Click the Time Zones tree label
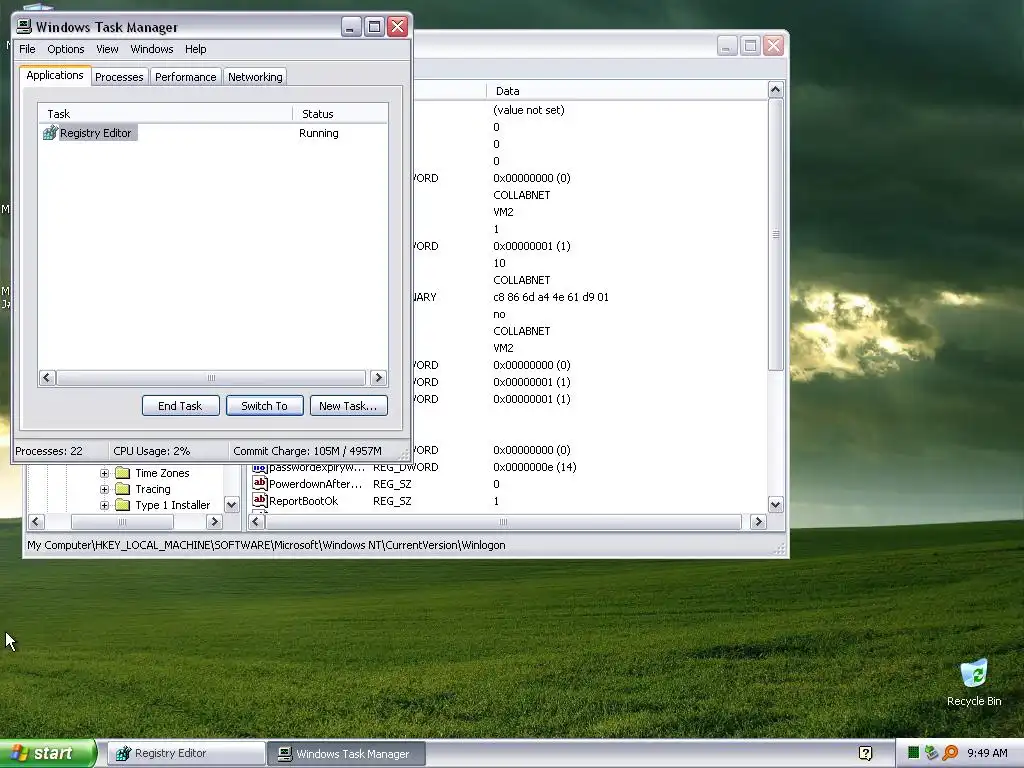1024x768 pixels. coord(162,473)
